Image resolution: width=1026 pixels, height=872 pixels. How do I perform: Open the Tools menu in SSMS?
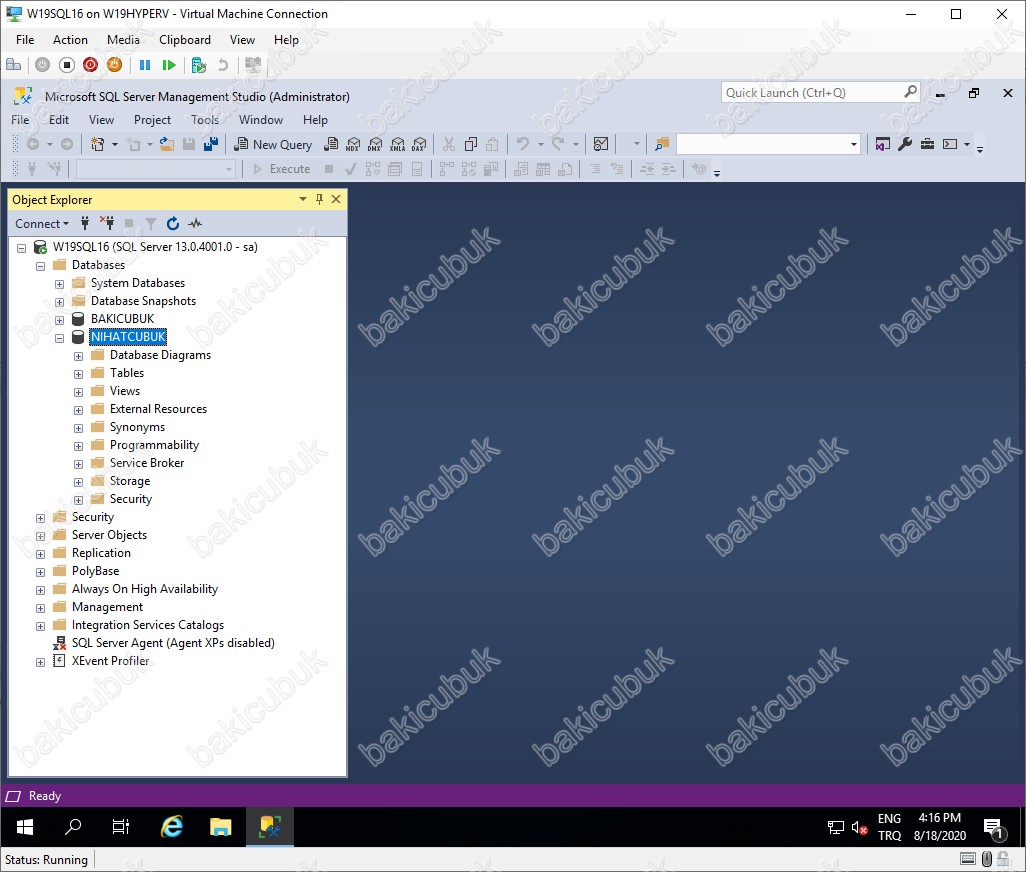(x=205, y=120)
